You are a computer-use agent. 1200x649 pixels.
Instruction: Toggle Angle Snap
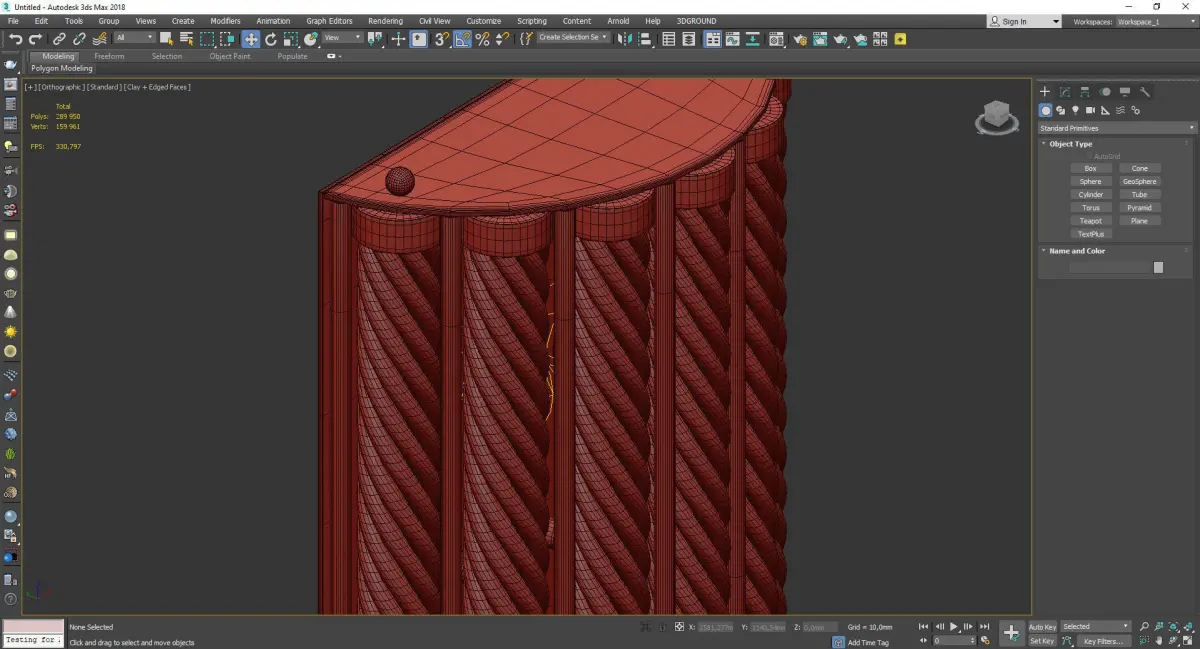click(463, 39)
